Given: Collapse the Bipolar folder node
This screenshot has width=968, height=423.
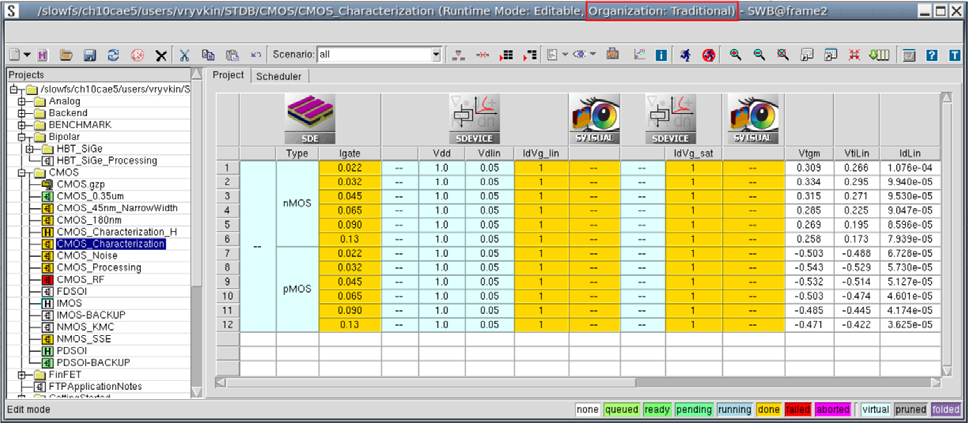Looking at the screenshot, I should (20, 137).
